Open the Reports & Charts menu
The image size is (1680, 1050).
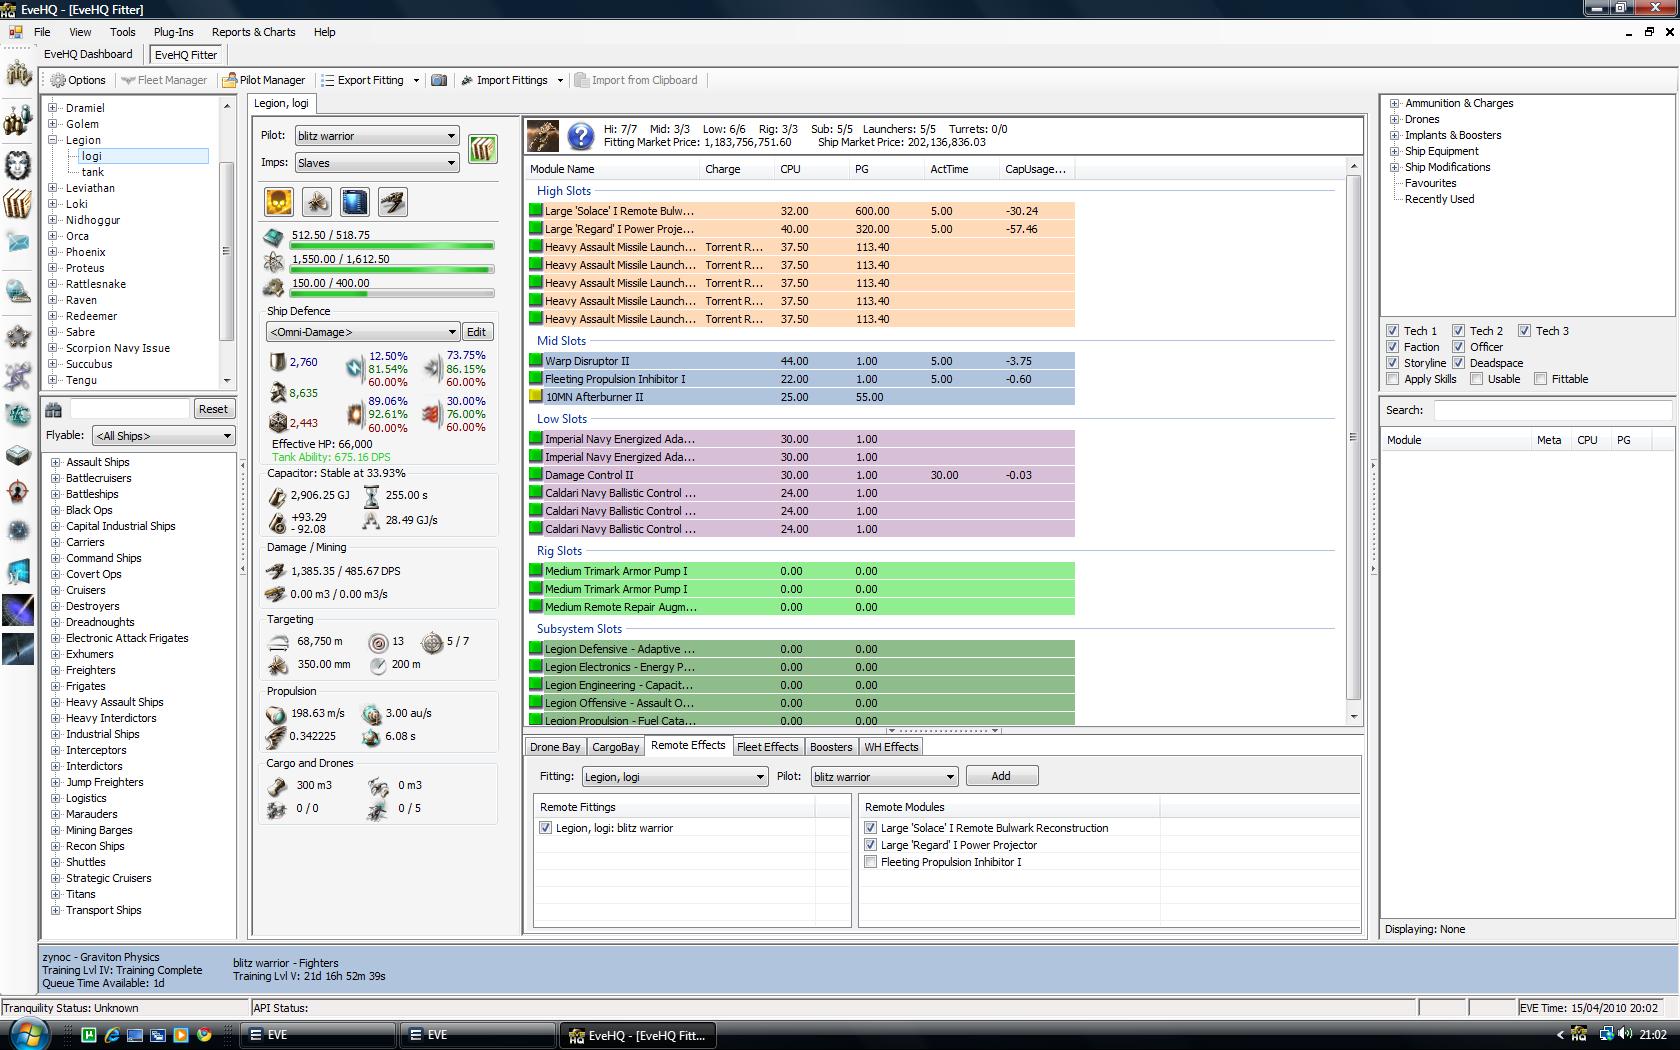click(x=253, y=32)
